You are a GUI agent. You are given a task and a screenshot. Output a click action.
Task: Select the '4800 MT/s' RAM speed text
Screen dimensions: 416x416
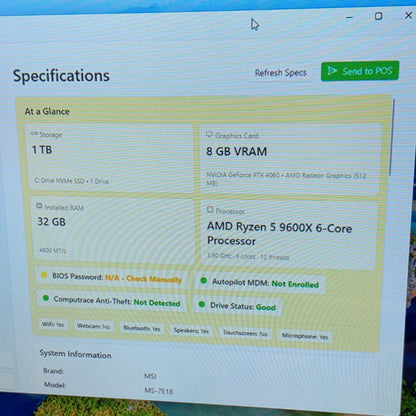(x=53, y=250)
